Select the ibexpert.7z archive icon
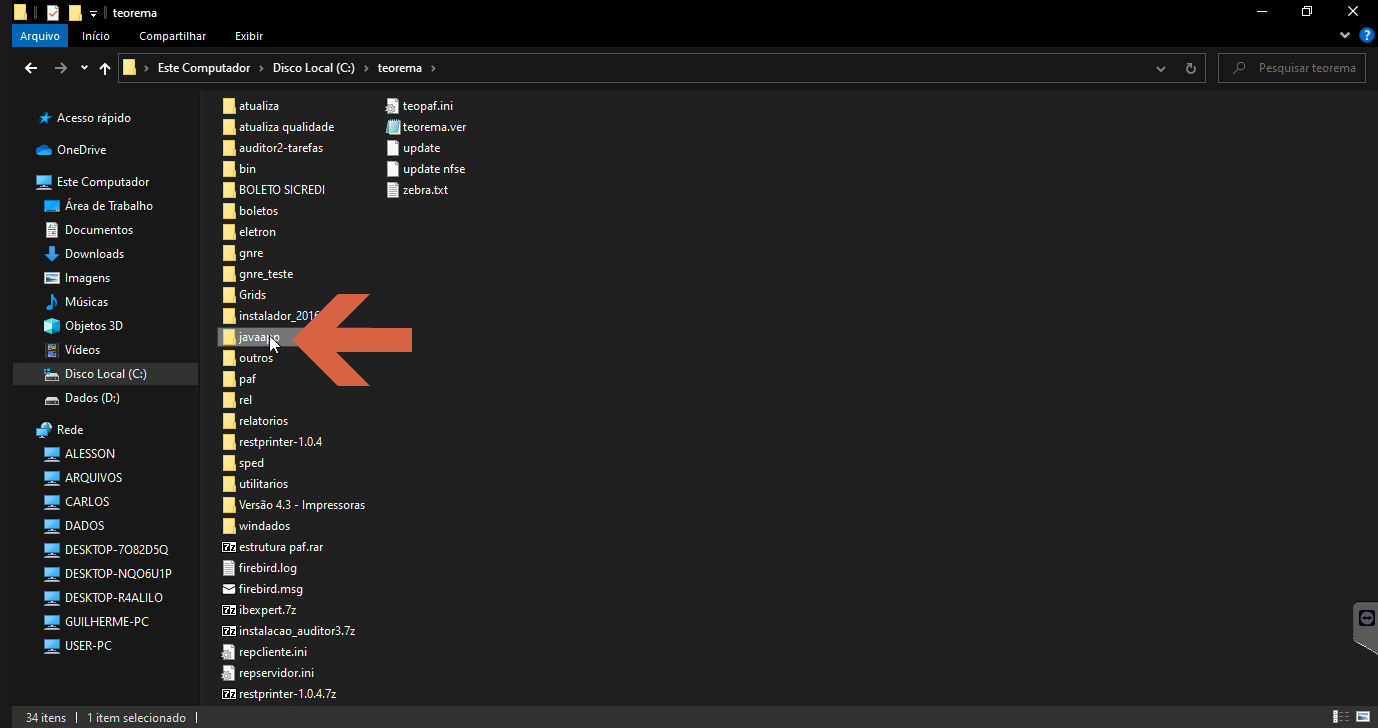Image resolution: width=1378 pixels, height=728 pixels. point(229,610)
